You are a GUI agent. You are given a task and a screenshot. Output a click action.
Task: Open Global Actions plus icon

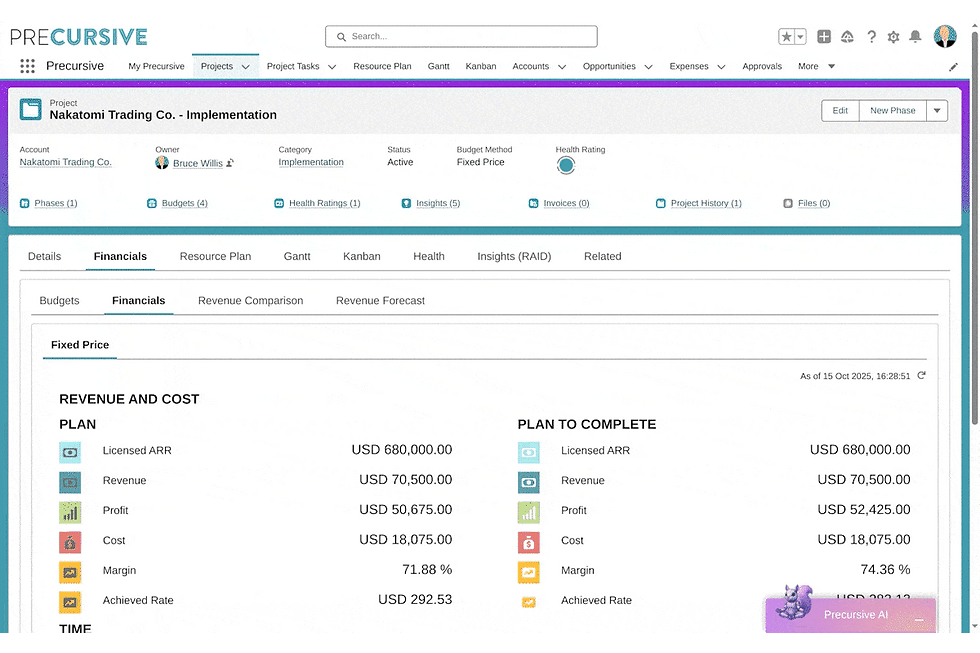tap(824, 37)
